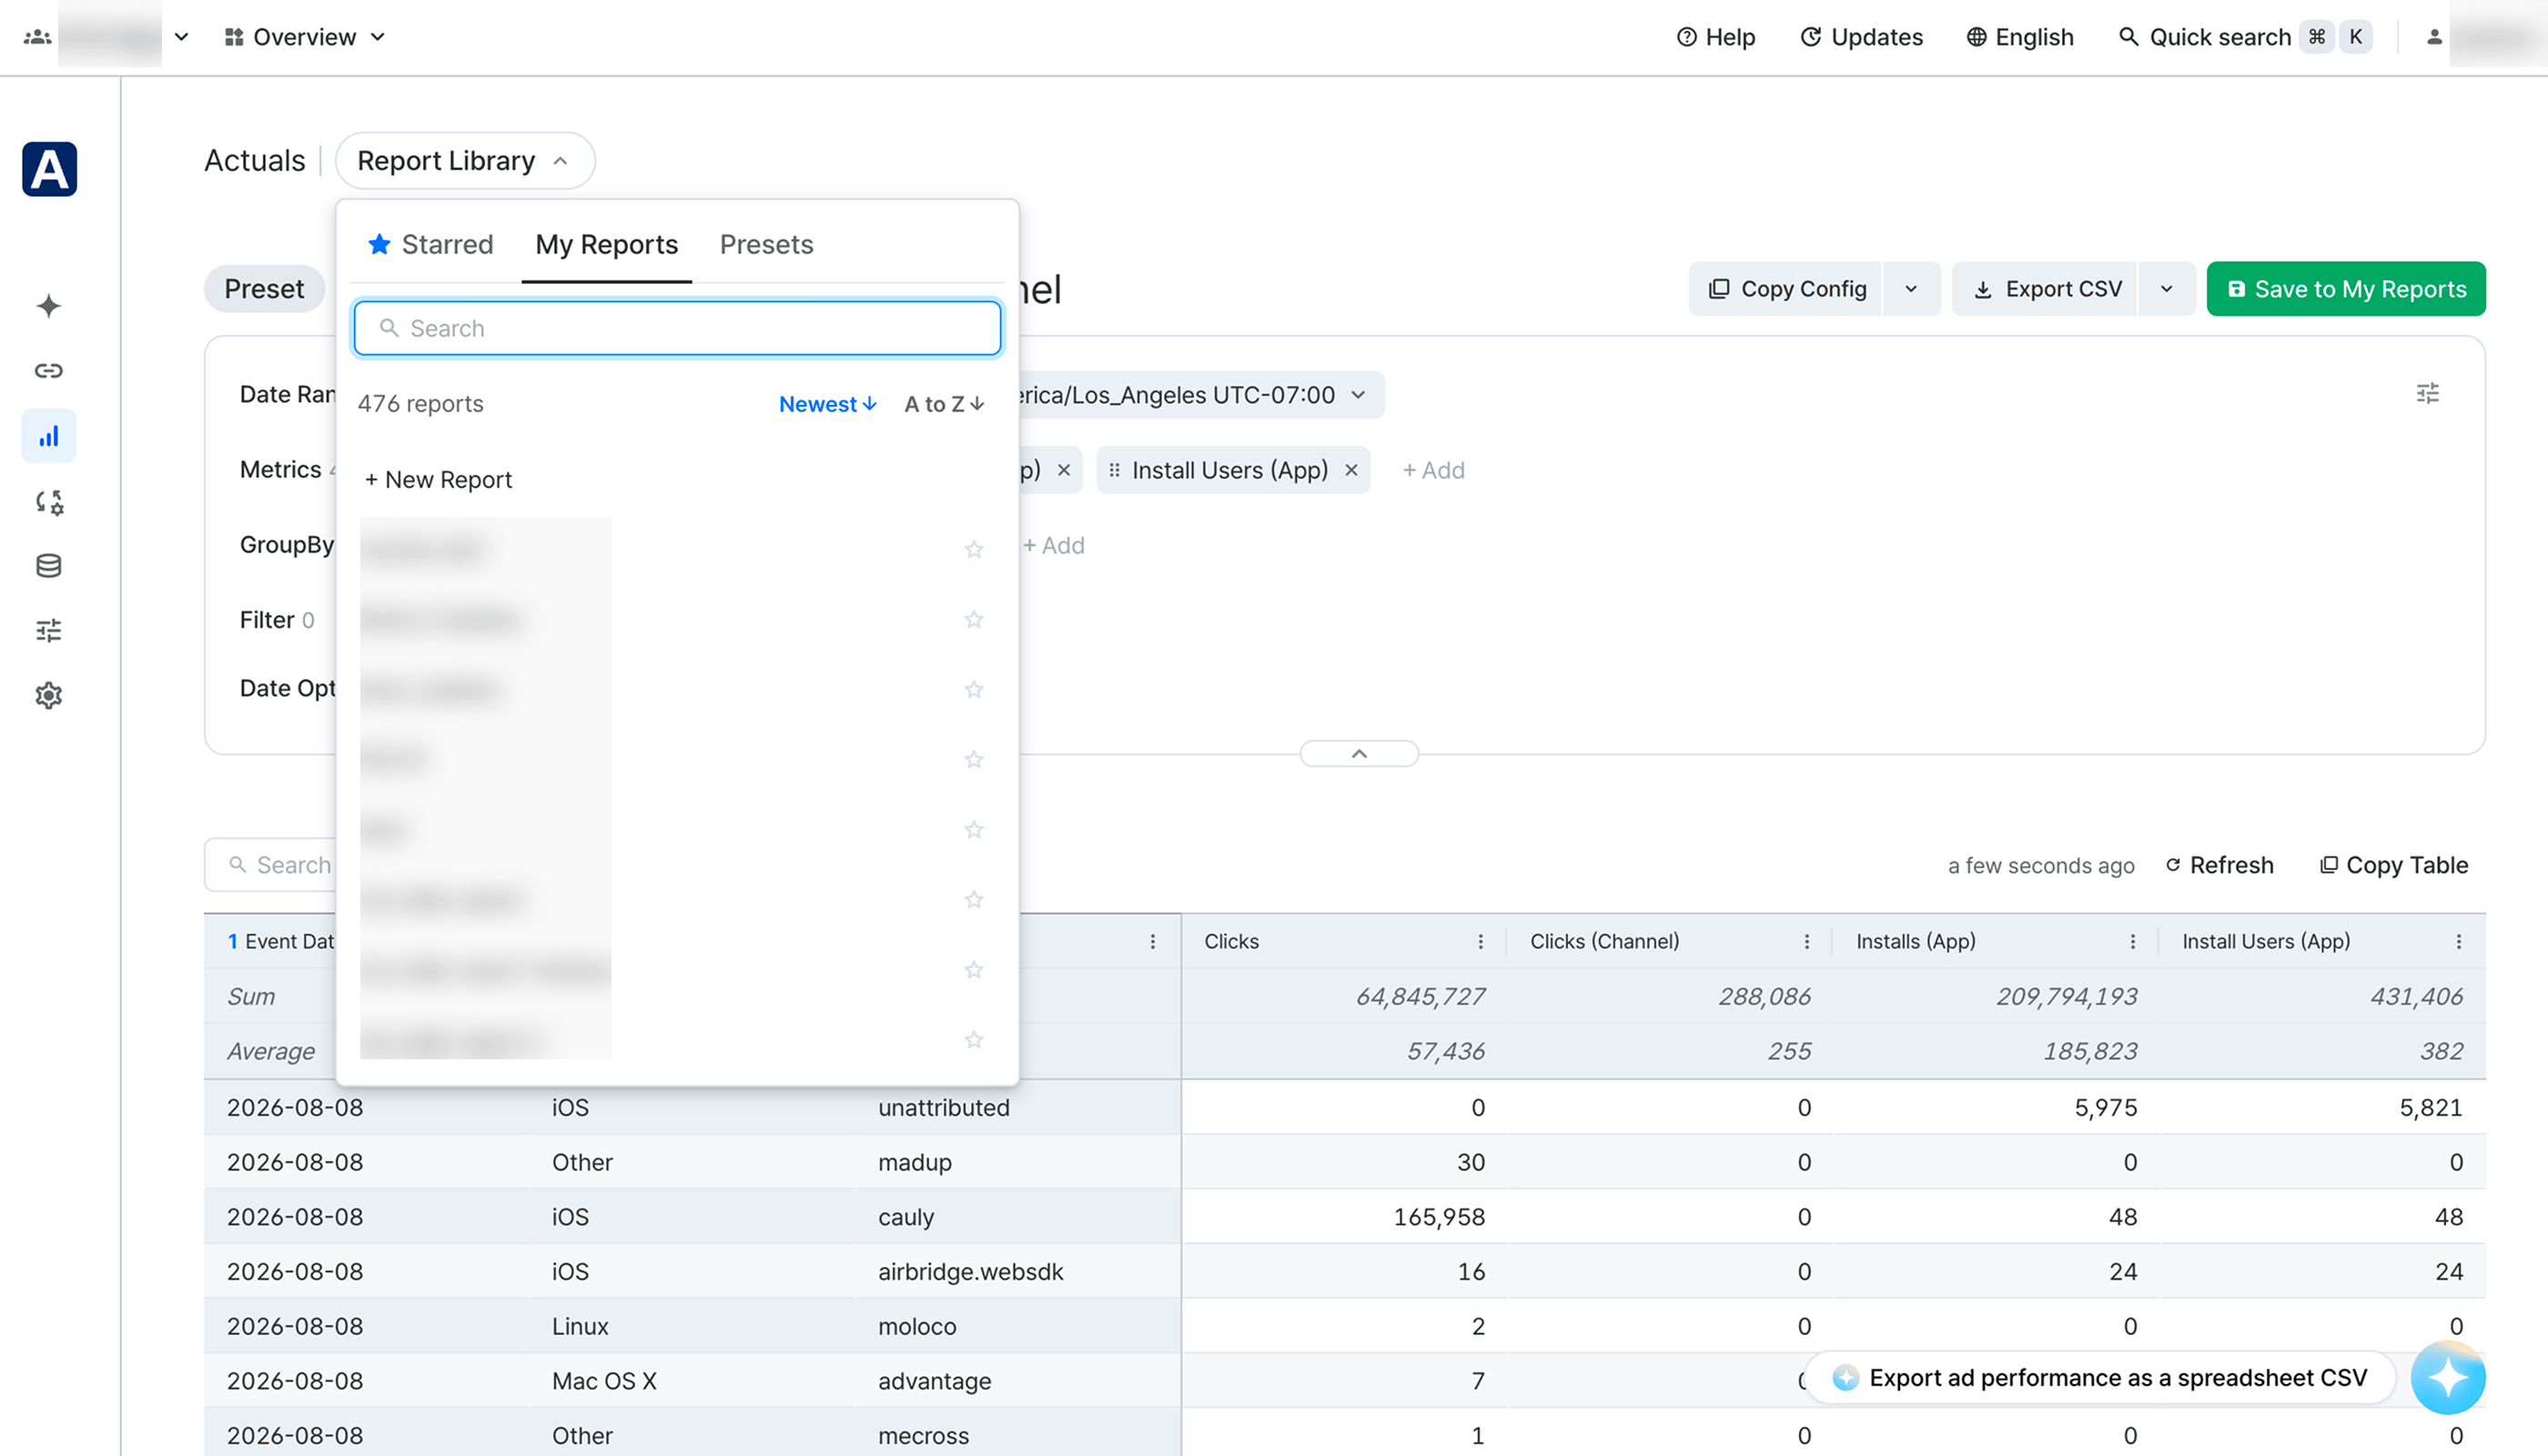The width and height of the screenshot is (2548, 1456).
Task: Sort reports A to Z
Action: tap(944, 404)
